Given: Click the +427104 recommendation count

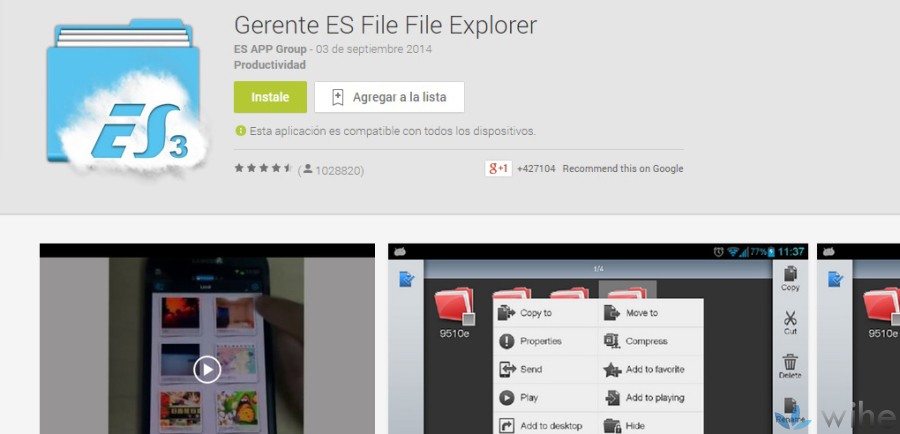Looking at the screenshot, I should (536, 169).
